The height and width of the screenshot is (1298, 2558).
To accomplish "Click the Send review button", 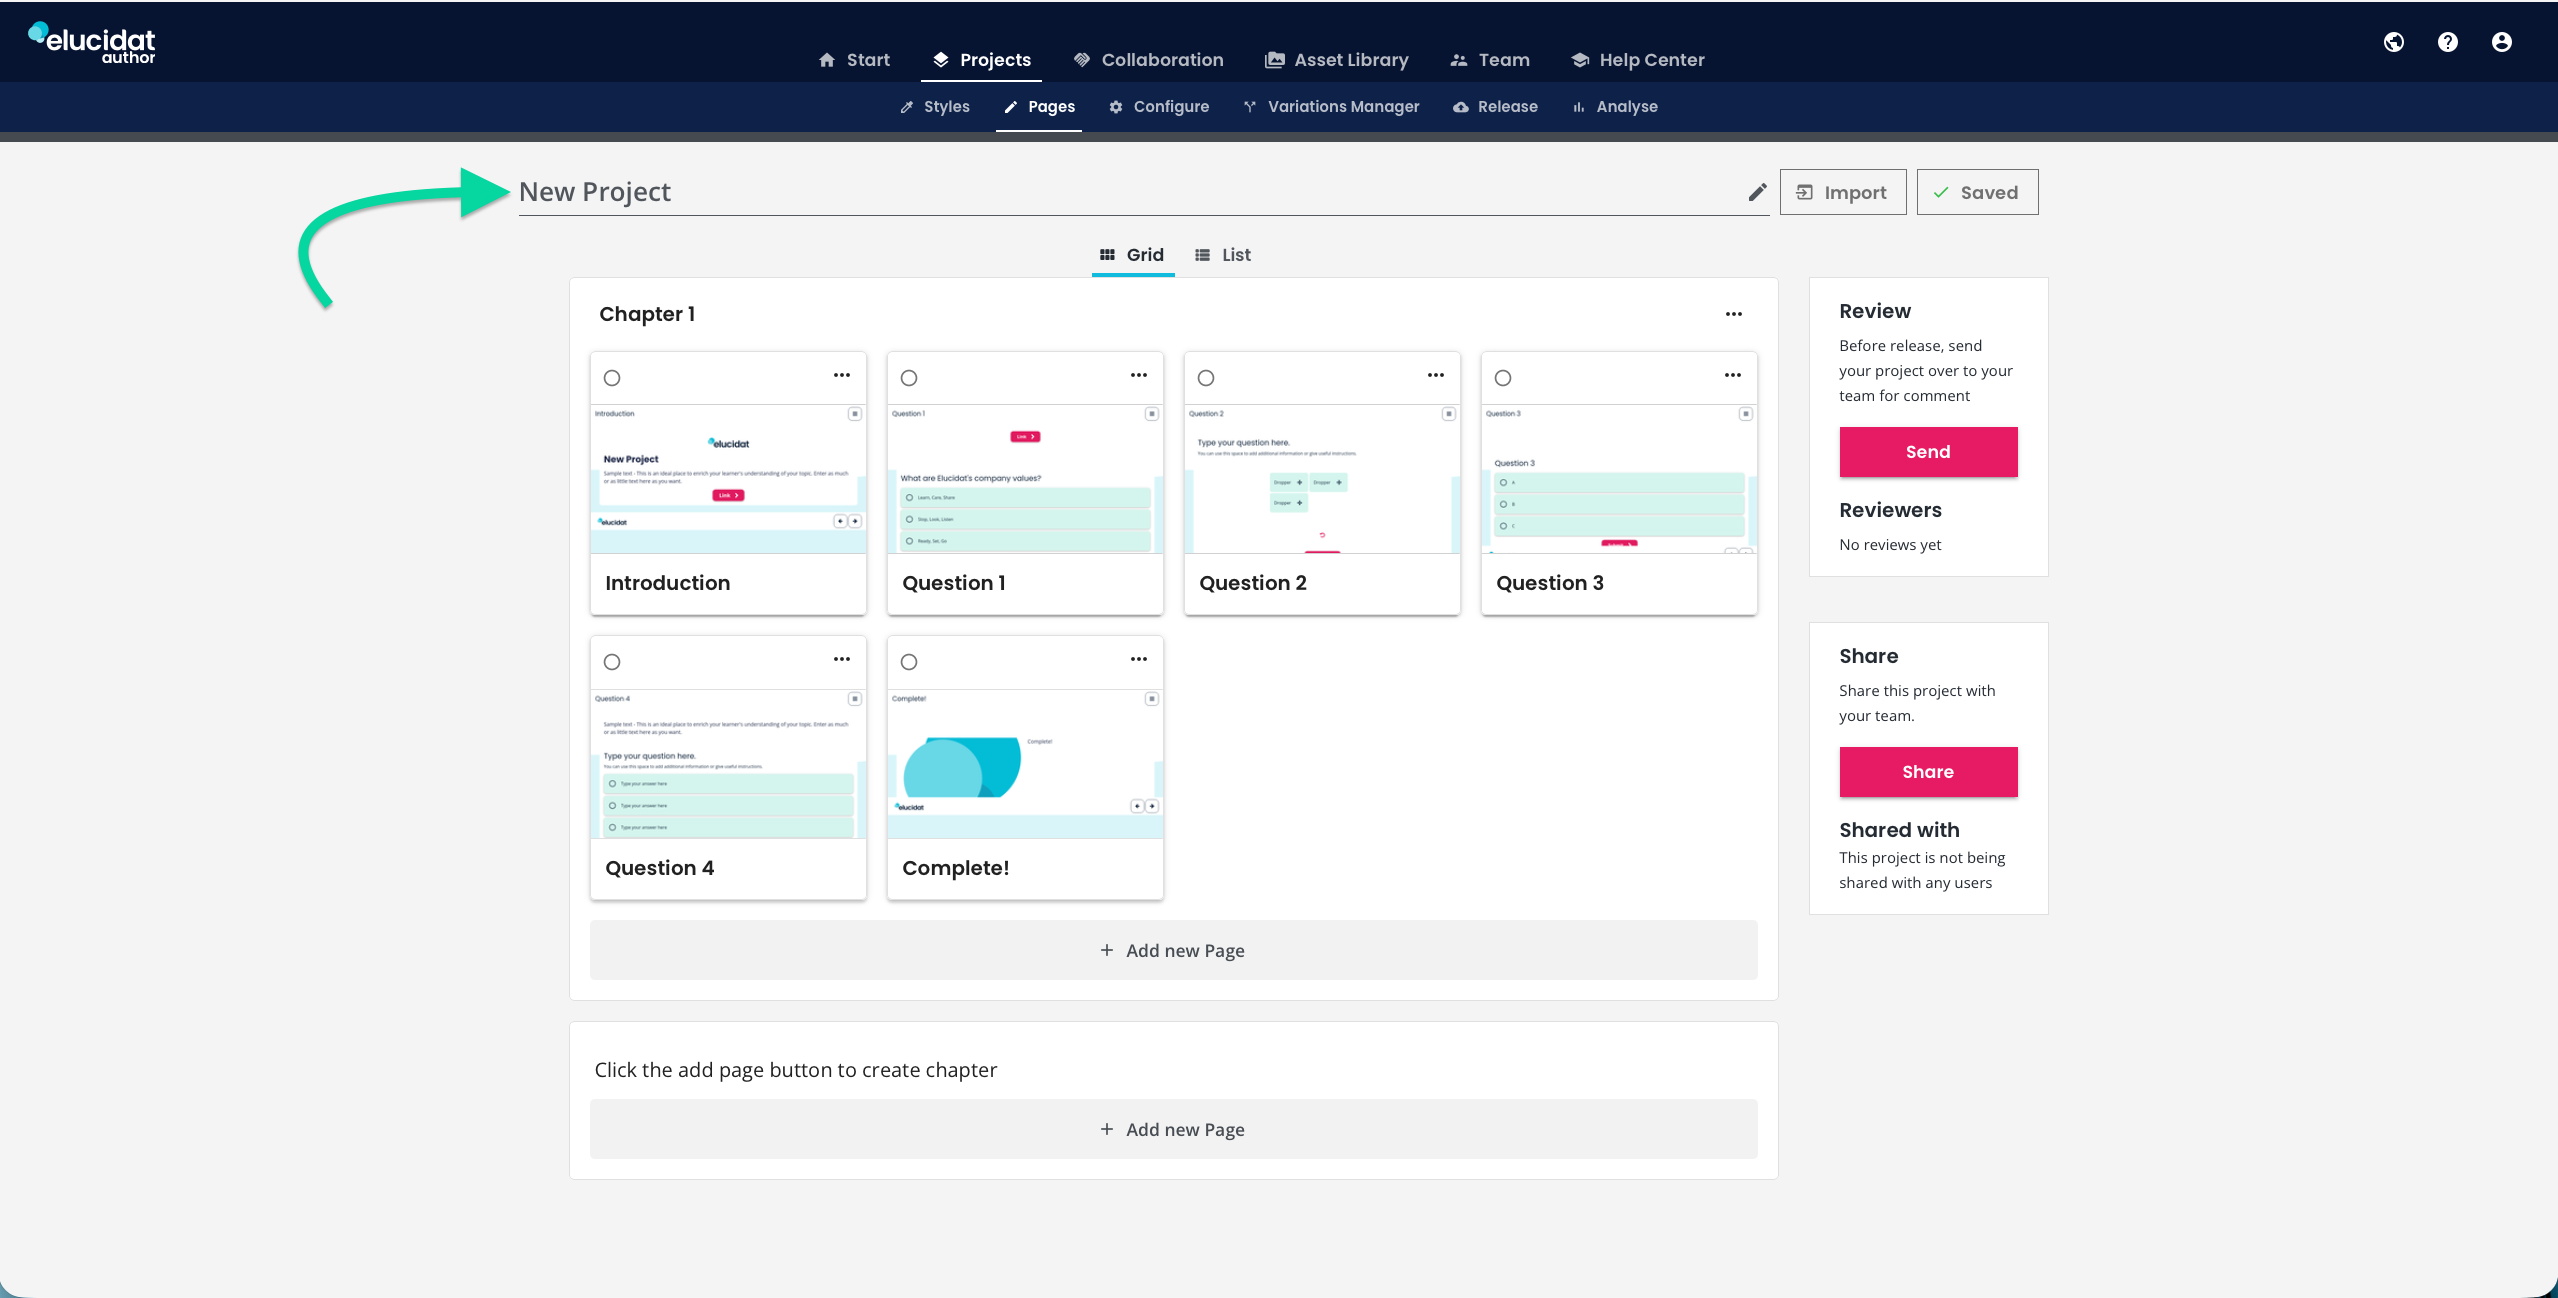I will pos(1928,452).
